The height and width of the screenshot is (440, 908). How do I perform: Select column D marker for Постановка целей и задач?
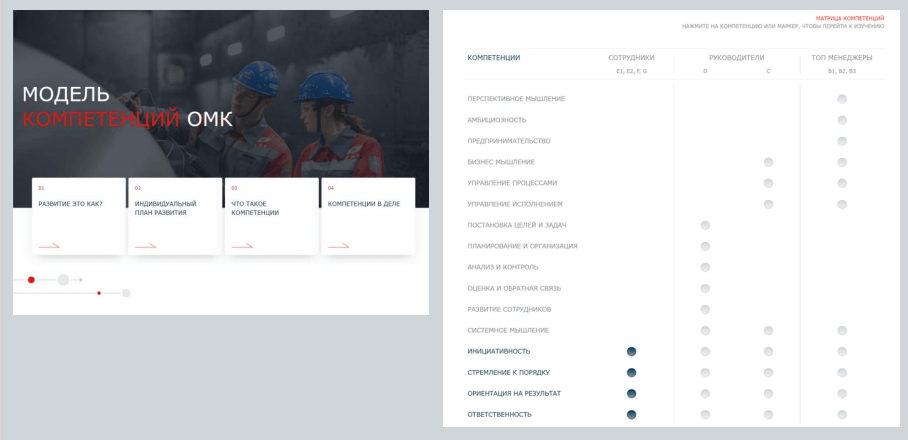coord(705,225)
